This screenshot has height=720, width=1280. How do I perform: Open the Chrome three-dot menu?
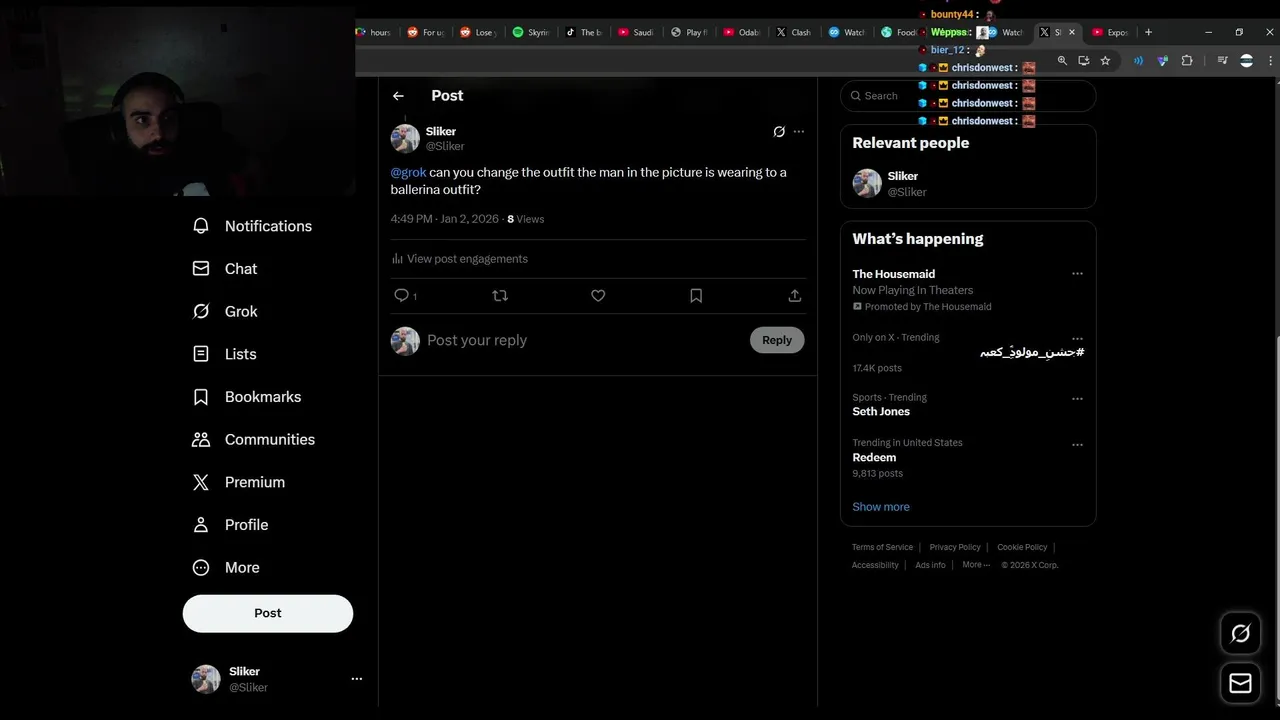point(1271,61)
